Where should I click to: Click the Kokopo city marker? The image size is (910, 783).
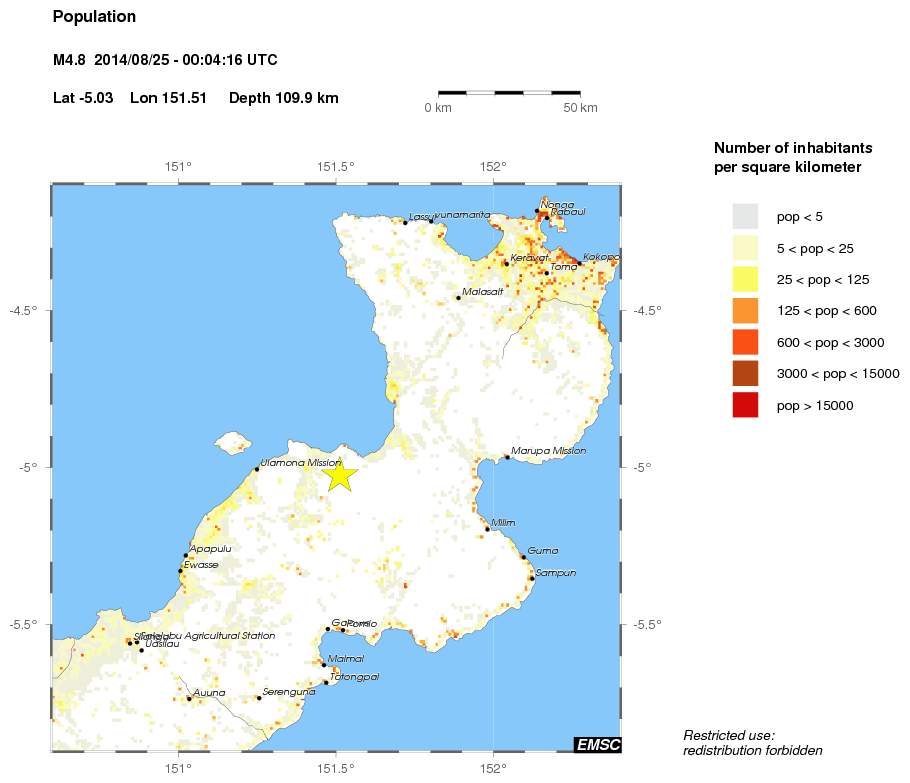pyautogui.click(x=579, y=263)
